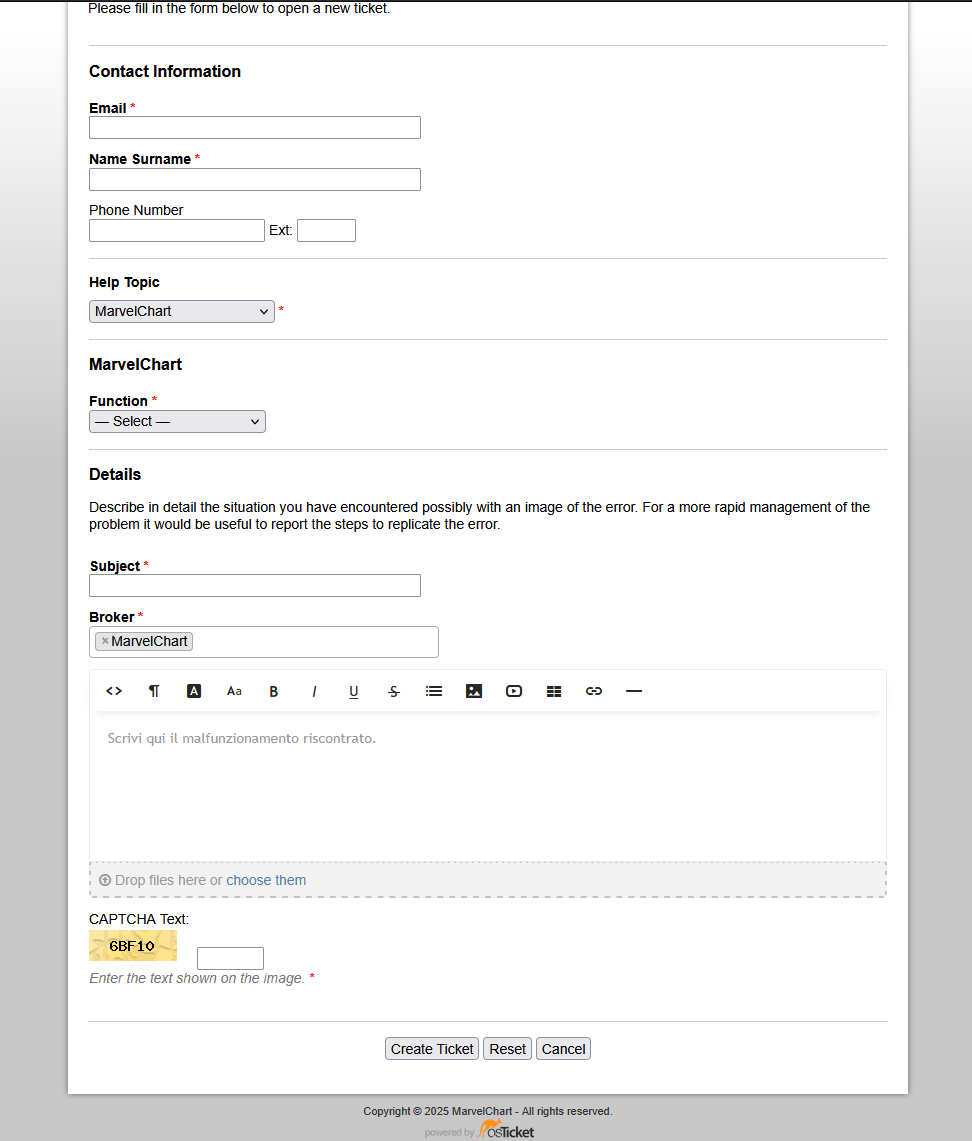Screen dimensions: 972x1141
Task: Click the Create Ticket button
Action: point(431,1049)
